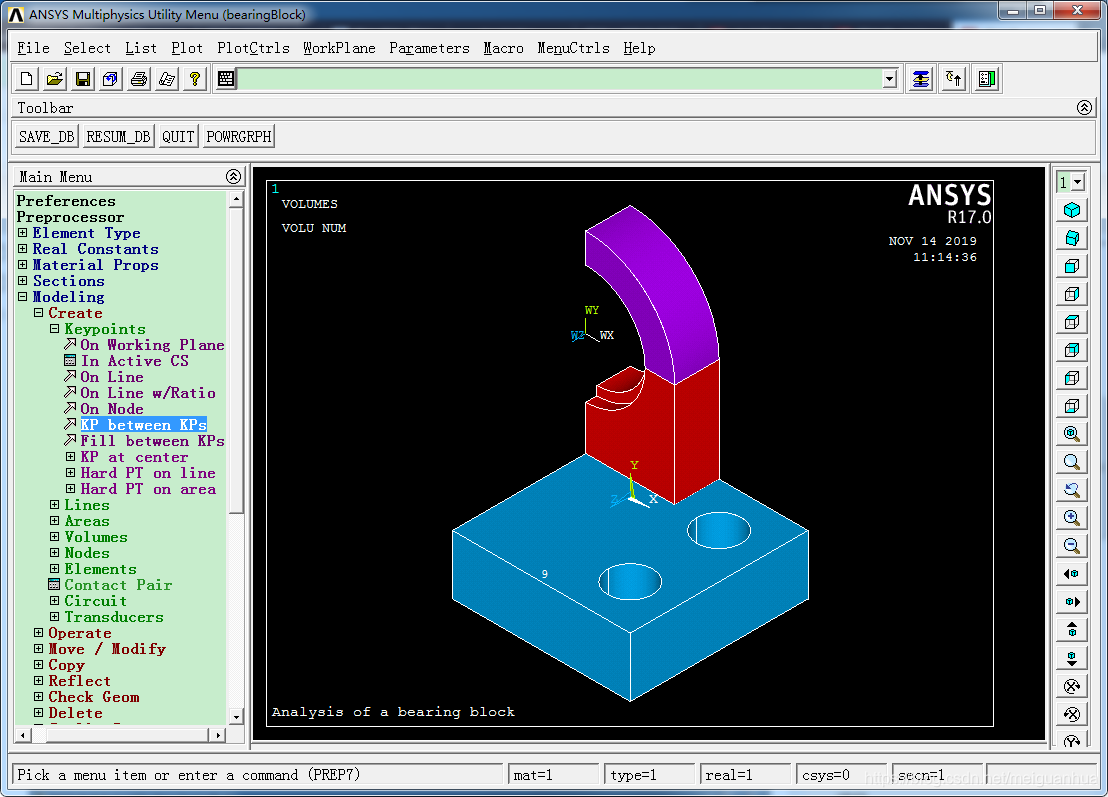
Task: Click the SAVE_DB button
Action: (47, 136)
